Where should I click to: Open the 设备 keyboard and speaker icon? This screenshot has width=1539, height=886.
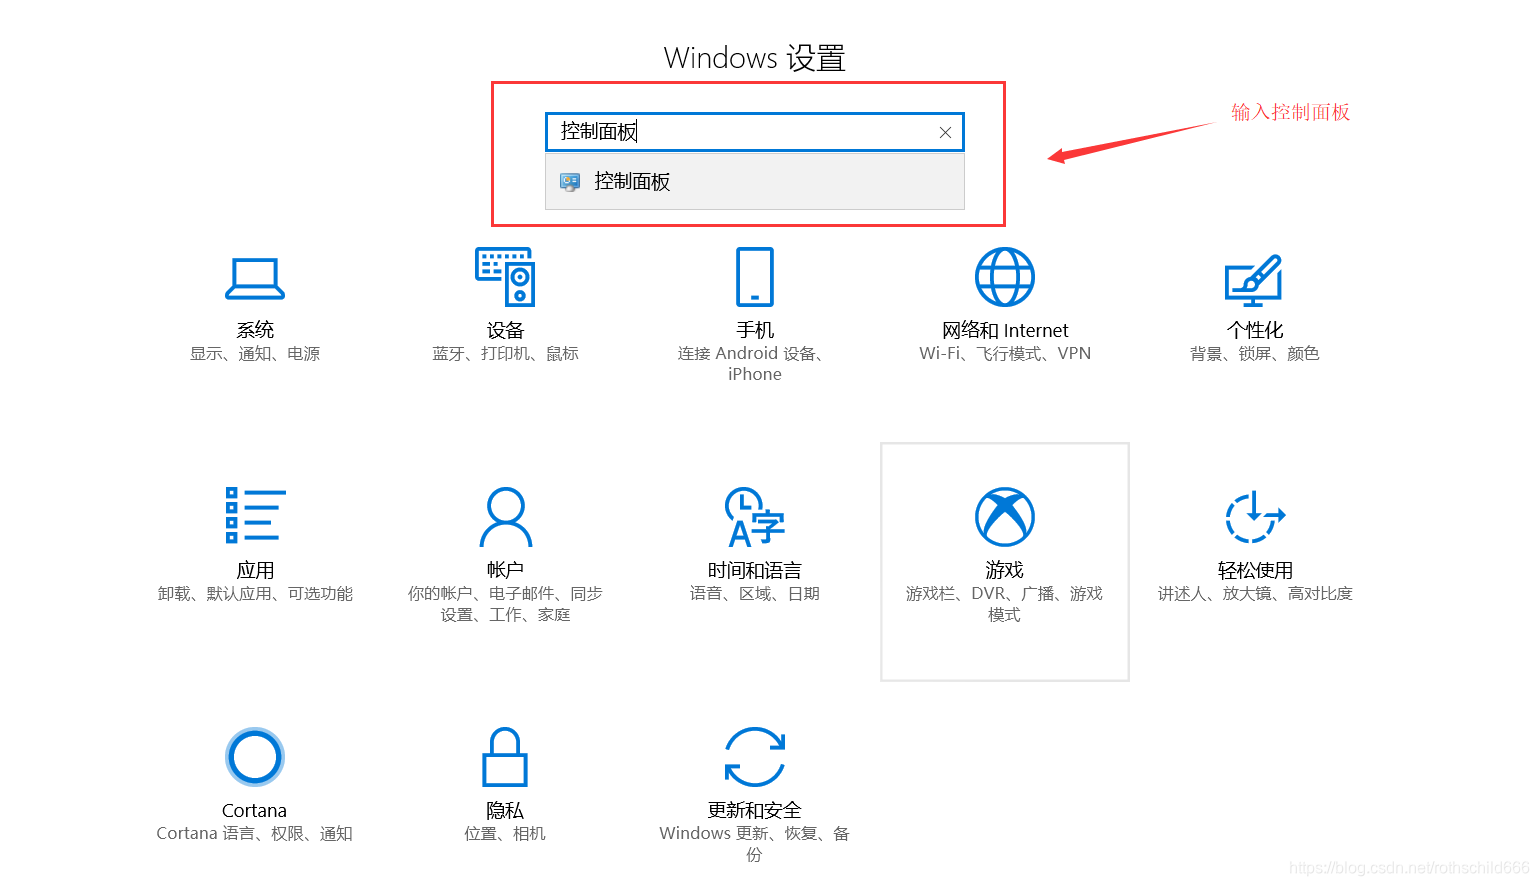(505, 277)
